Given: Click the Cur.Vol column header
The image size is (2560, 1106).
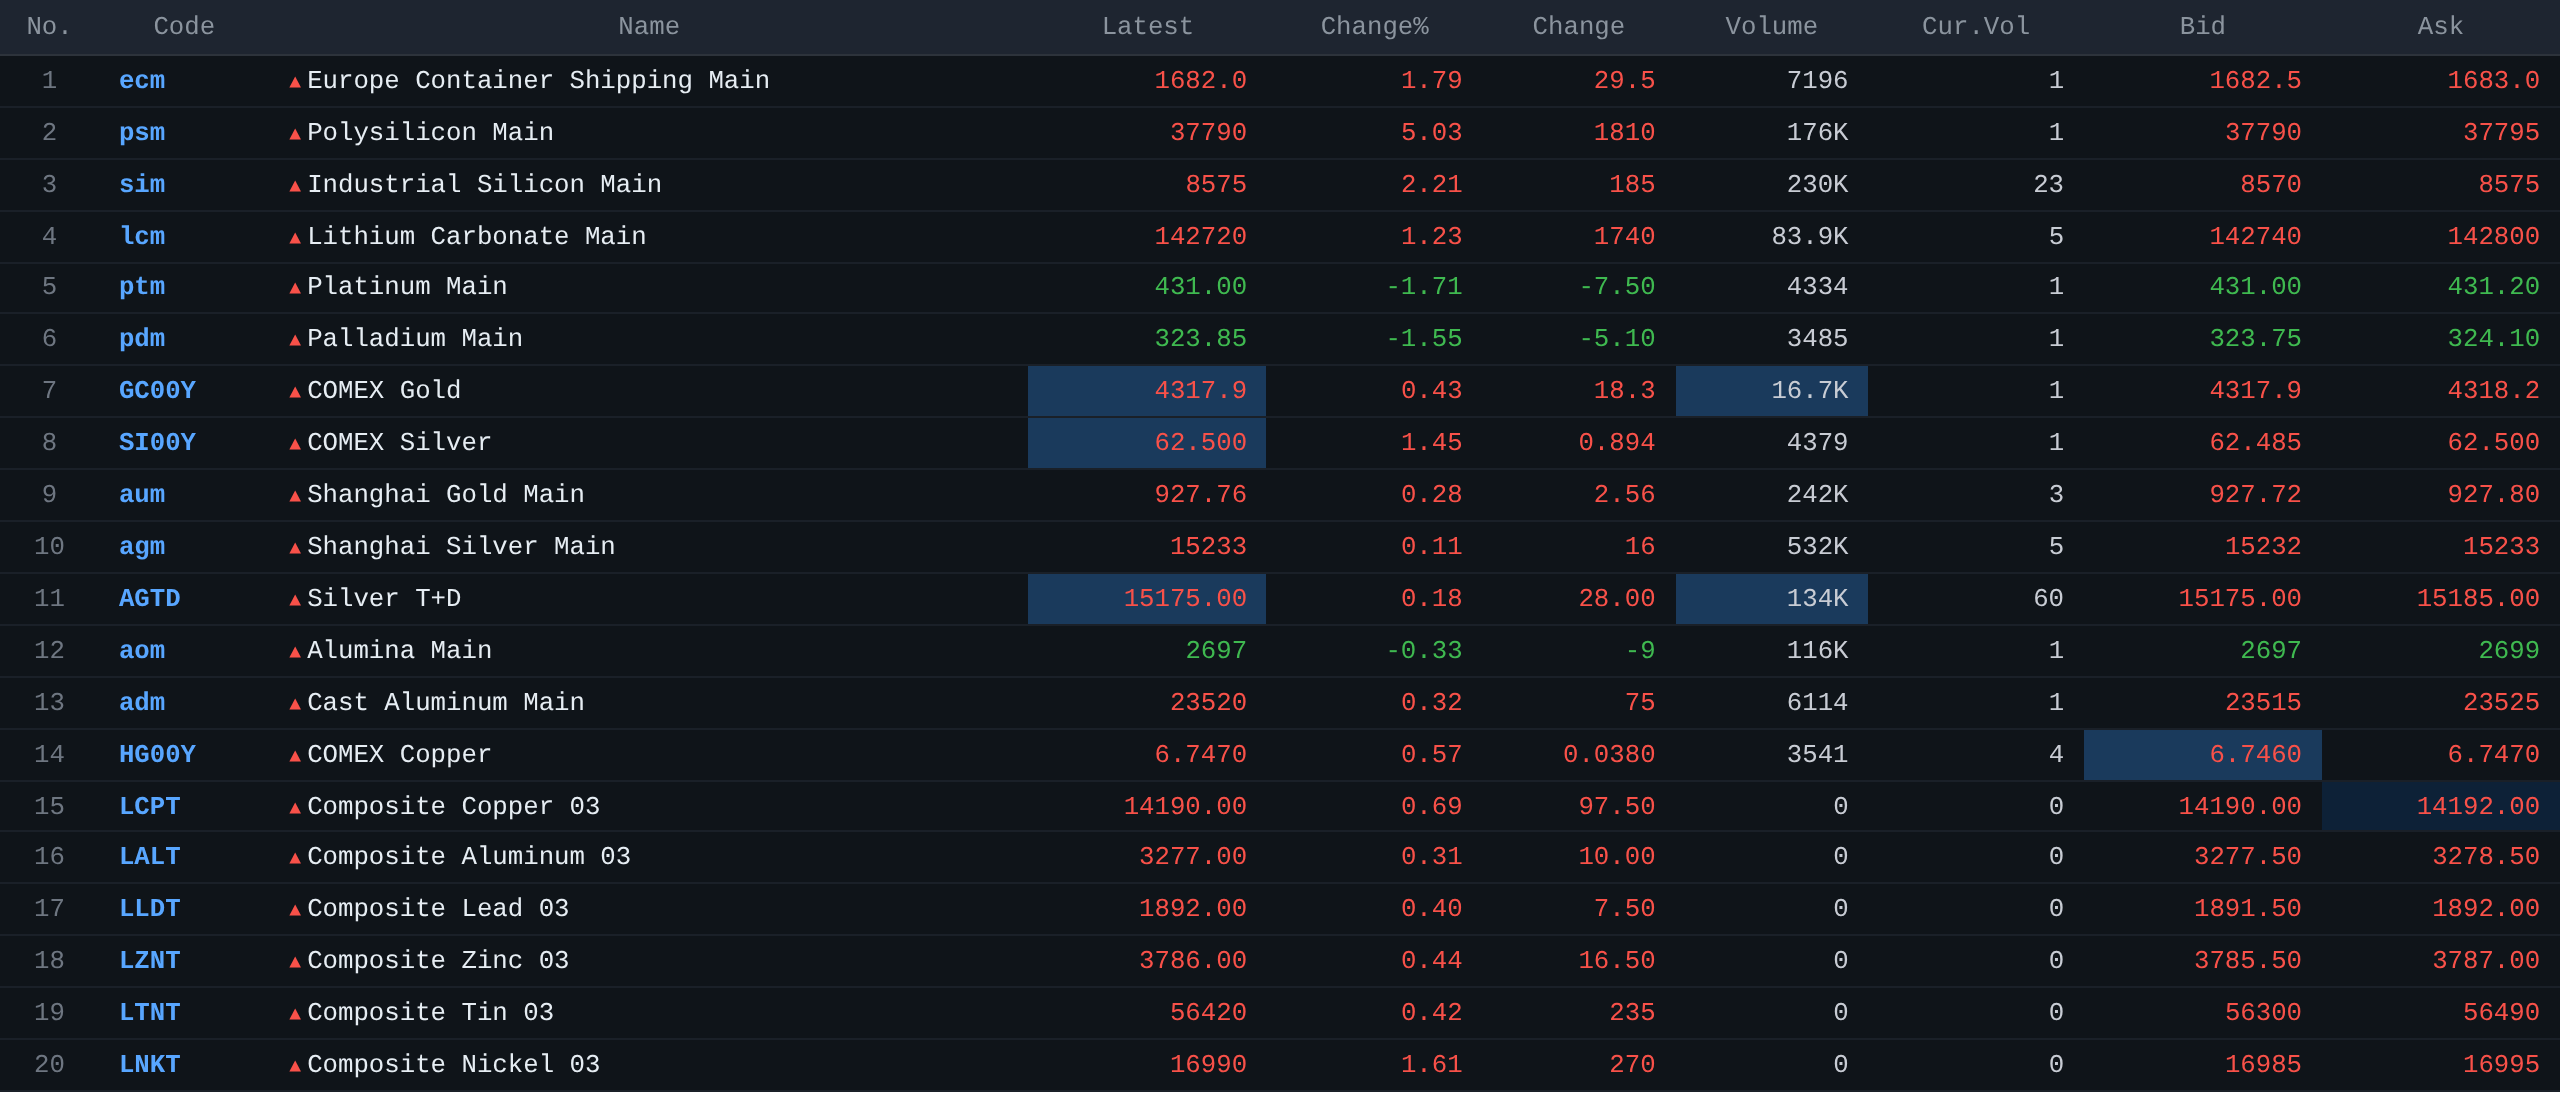Looking at the screenshot, I should (1976, 27).
